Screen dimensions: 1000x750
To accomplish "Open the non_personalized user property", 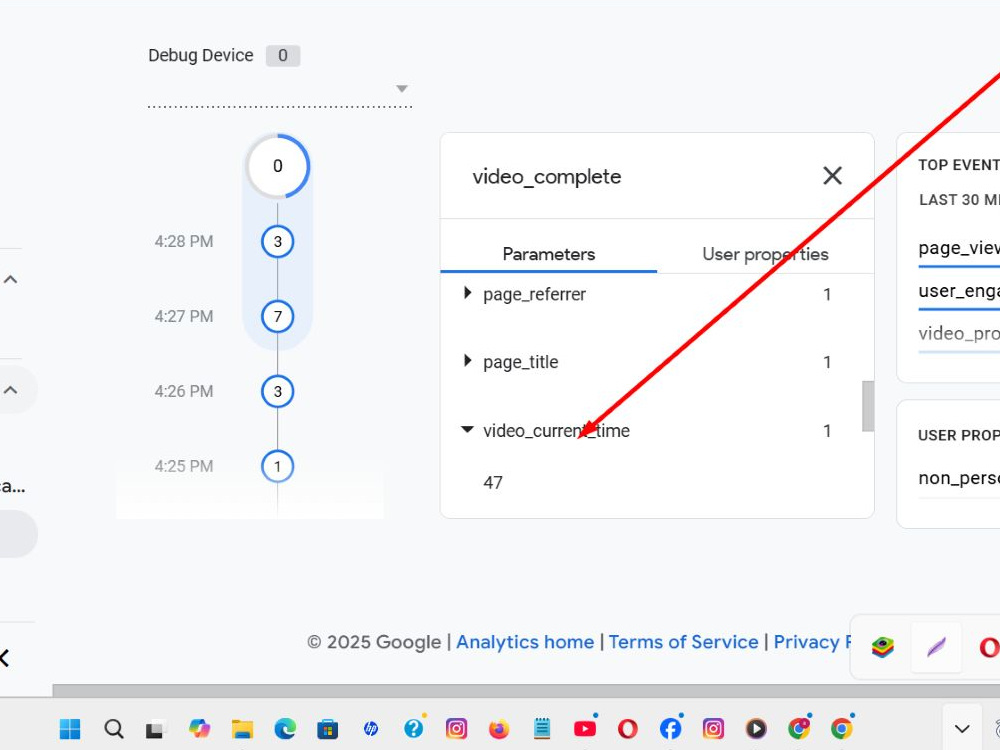I will click(959, 478).
